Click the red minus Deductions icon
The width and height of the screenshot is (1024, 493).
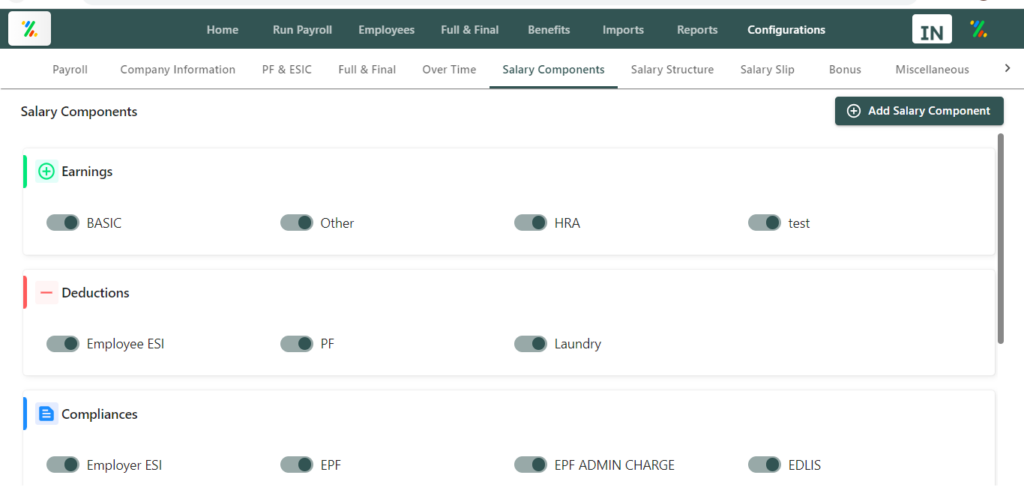click(x=46, y=293)
